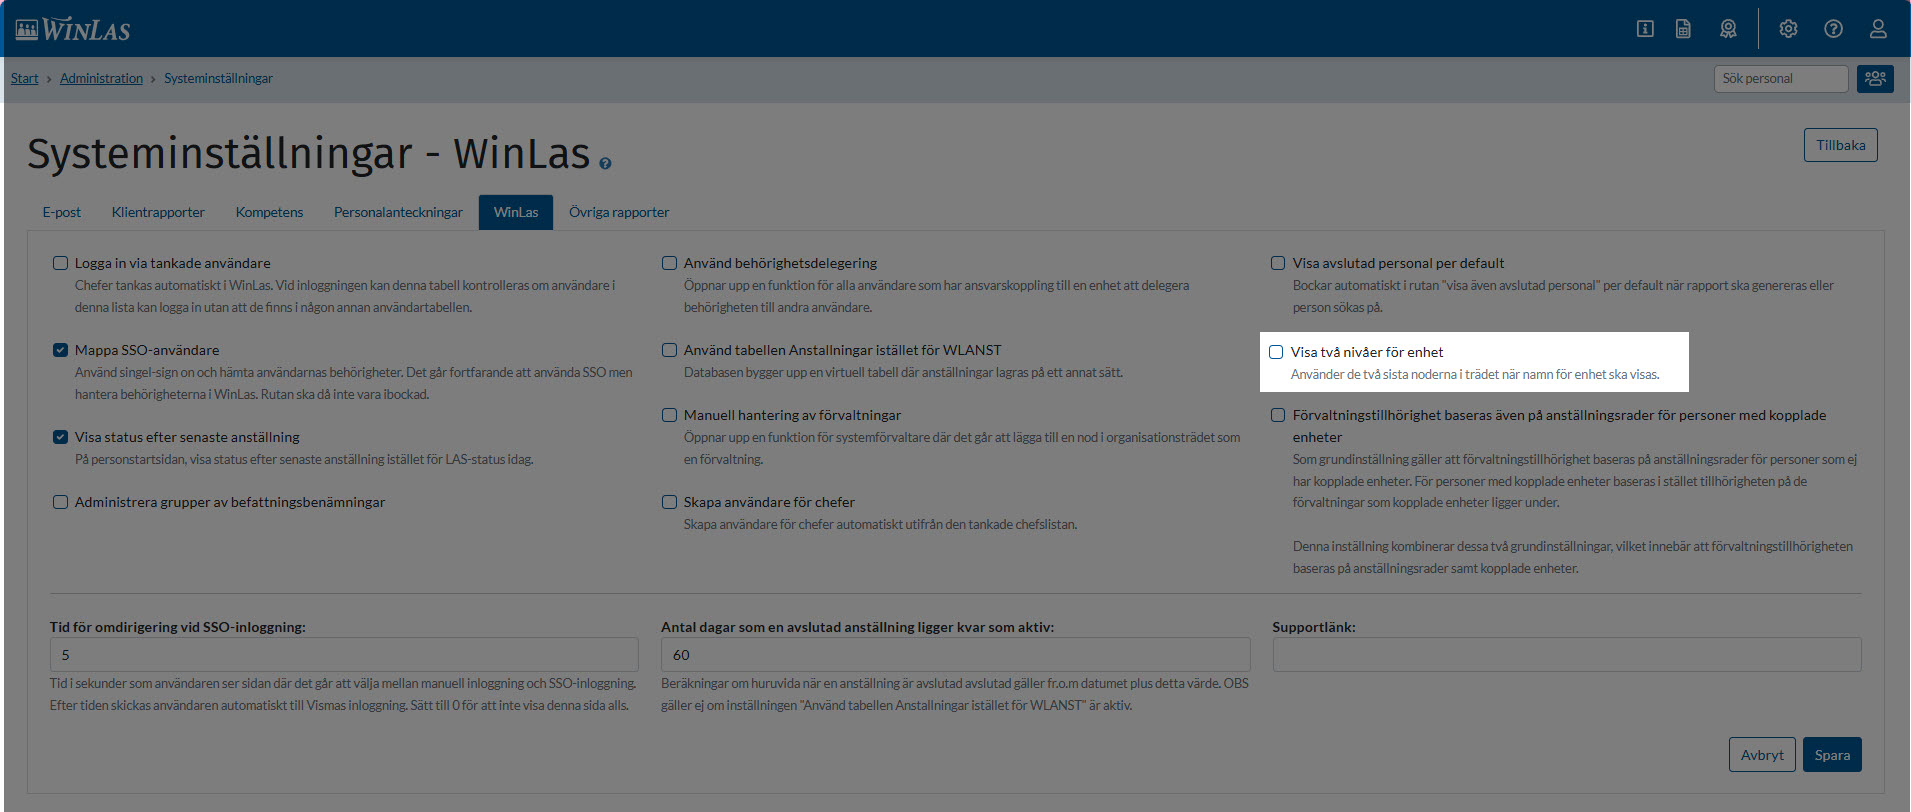This screenshot has width=1911, height=812.
Task: Click the WinLas logo in header
Action: point(74,29)
